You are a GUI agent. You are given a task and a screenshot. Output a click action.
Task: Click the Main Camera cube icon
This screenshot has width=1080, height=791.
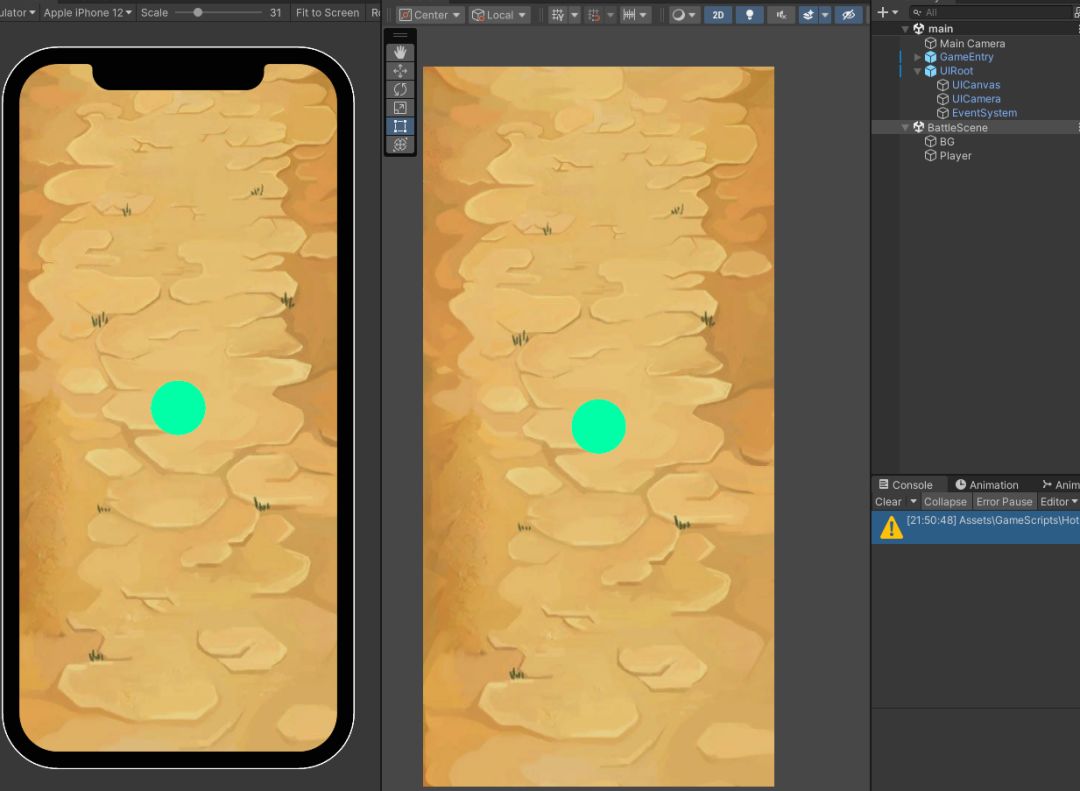pos(931,43)
